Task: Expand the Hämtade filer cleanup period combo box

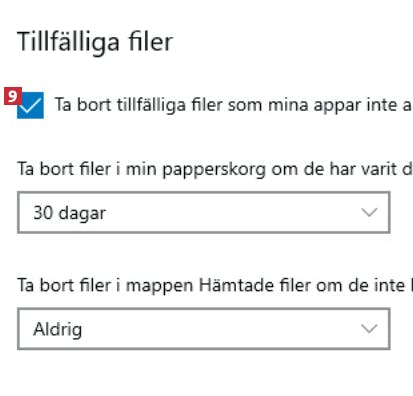Action: [204, 329]
